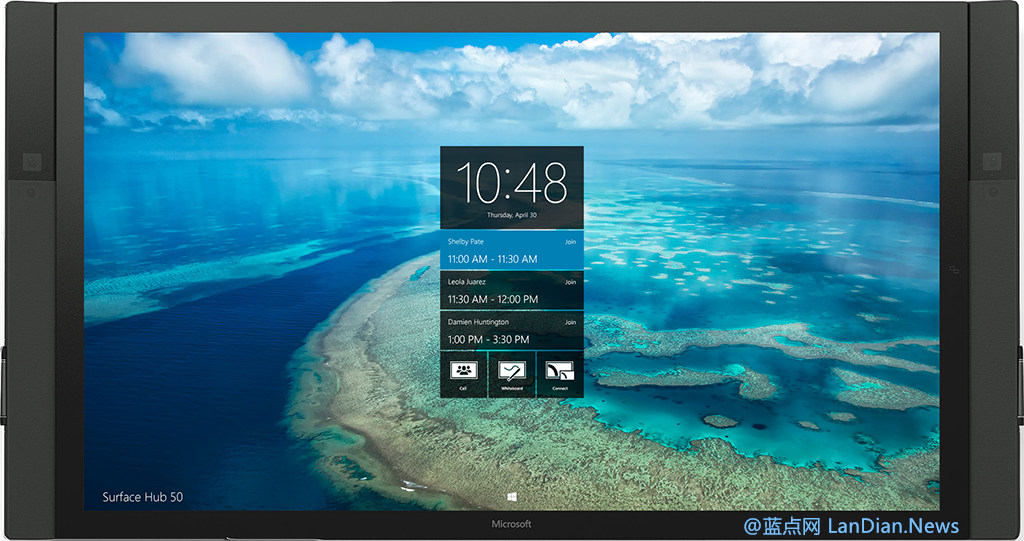Join Damien Huntington's meeting
The width and height of the screenshot is (1024, 541).
[570, 322]
